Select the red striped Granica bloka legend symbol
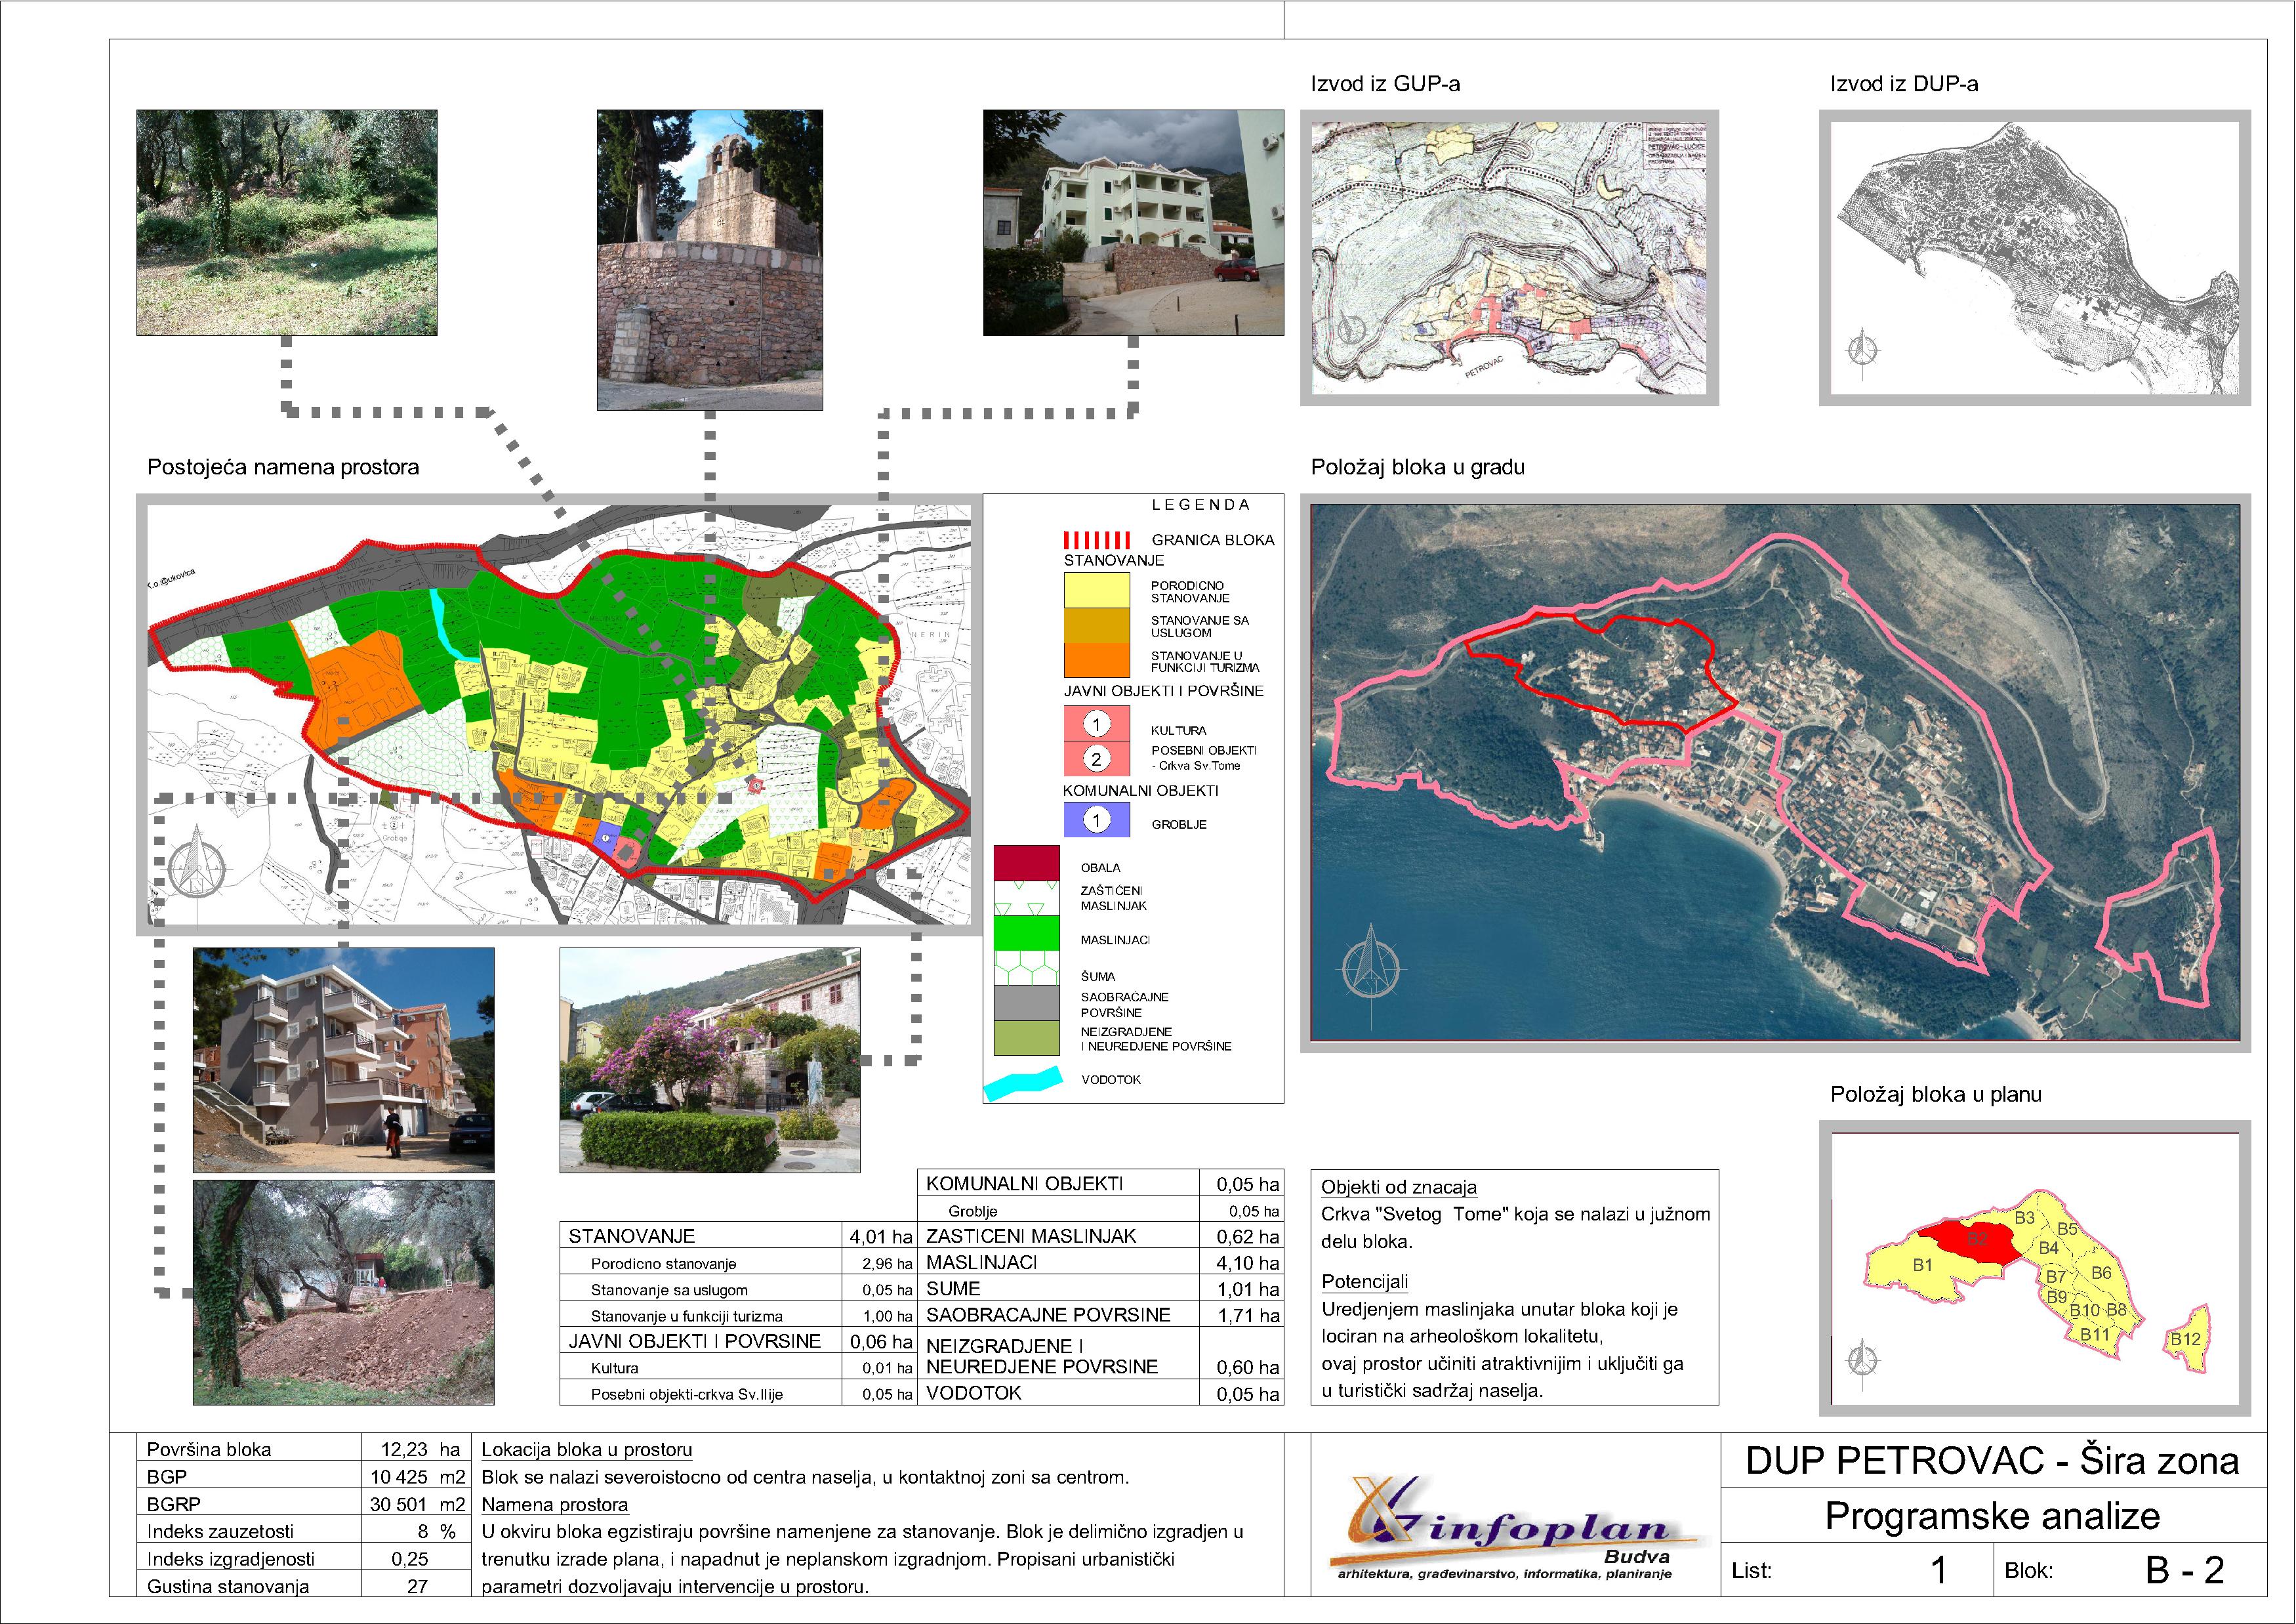 click(x=1097, y=540)
